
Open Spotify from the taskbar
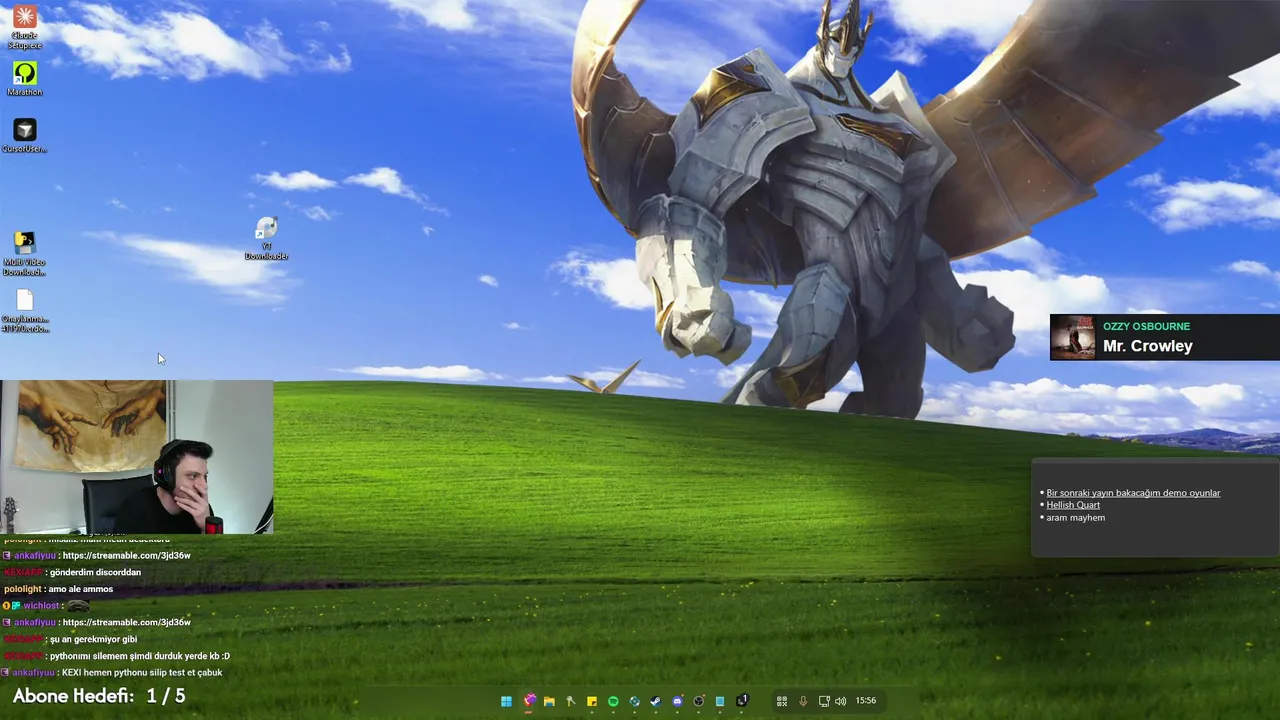tap(613, 701)
